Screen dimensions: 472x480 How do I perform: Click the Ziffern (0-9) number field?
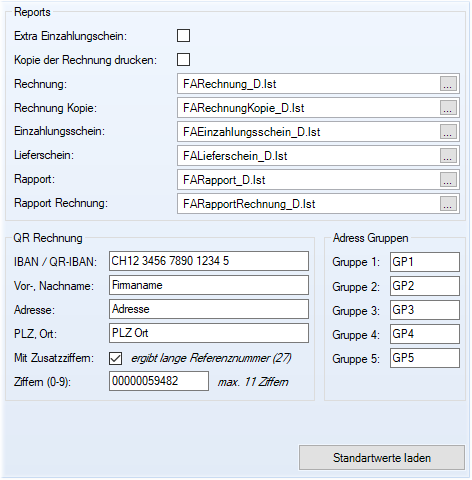[159, 381]
